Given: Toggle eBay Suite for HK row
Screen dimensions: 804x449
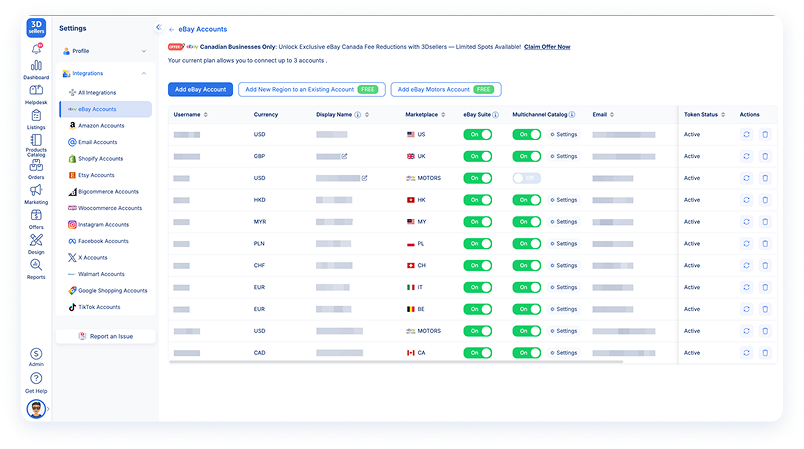Looking at the screenshot, I should point(477,200).
